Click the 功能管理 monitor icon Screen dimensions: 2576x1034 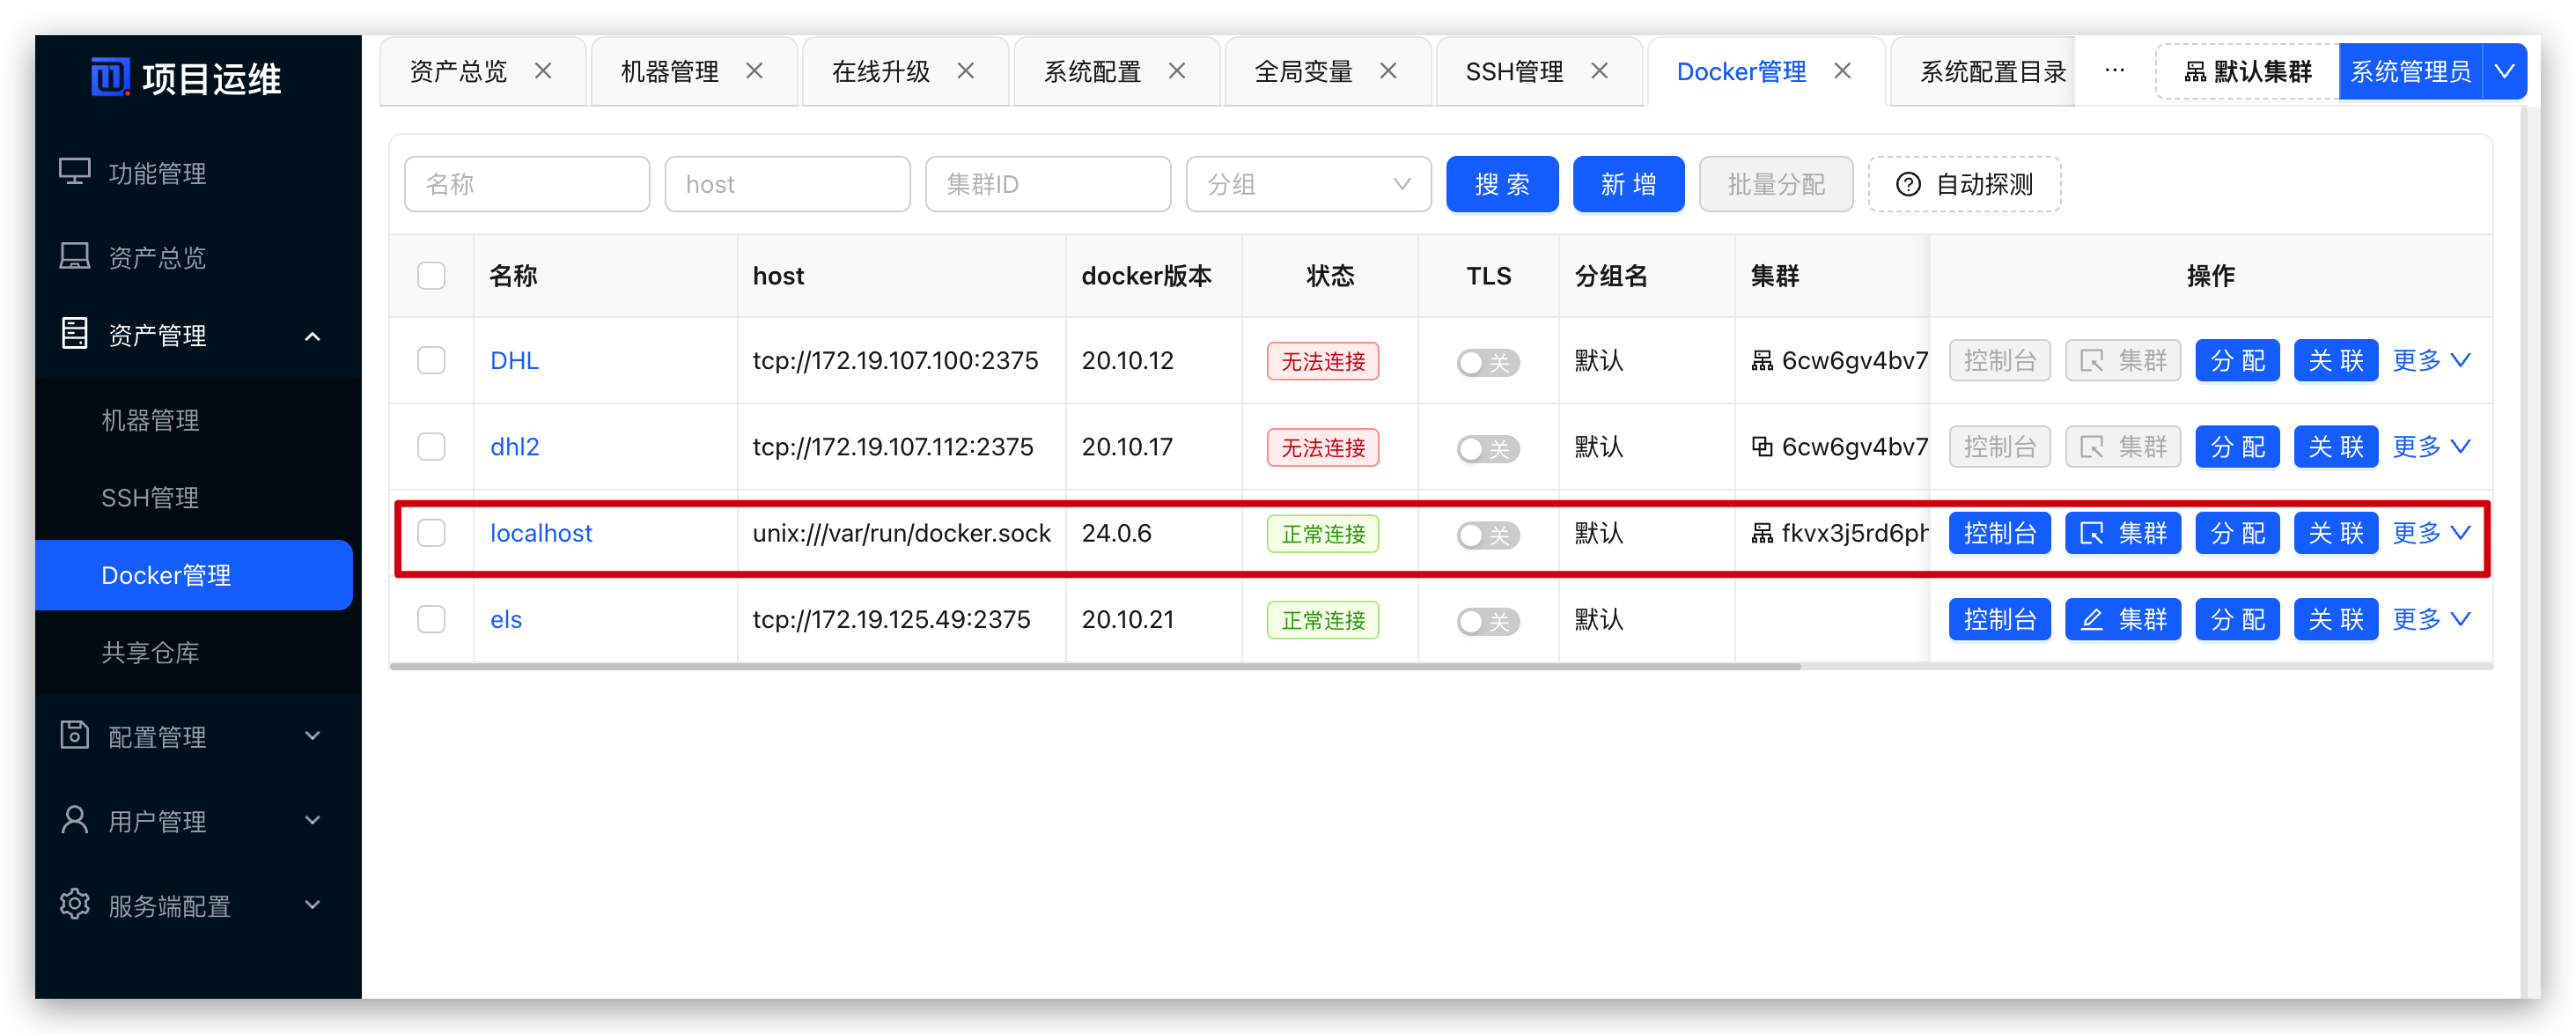(x=74, y=172)
